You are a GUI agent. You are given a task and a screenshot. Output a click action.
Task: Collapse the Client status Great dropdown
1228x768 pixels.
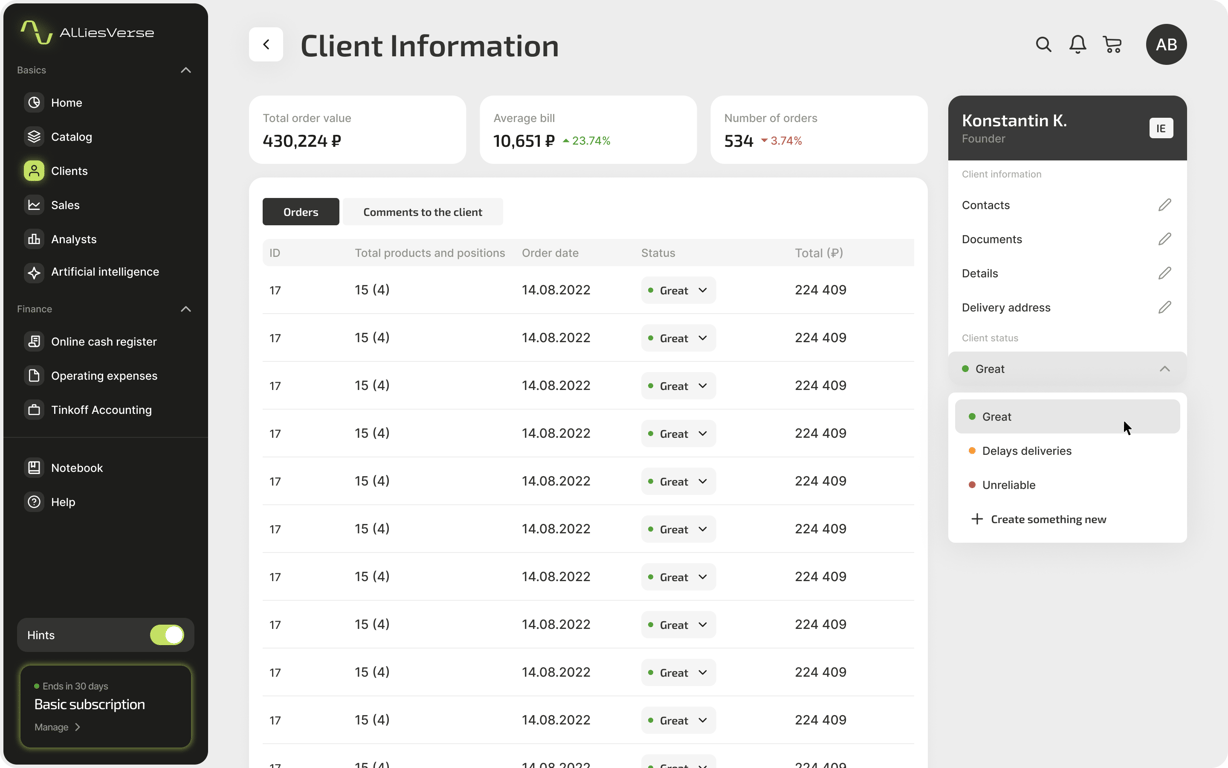click(1067, 369)
